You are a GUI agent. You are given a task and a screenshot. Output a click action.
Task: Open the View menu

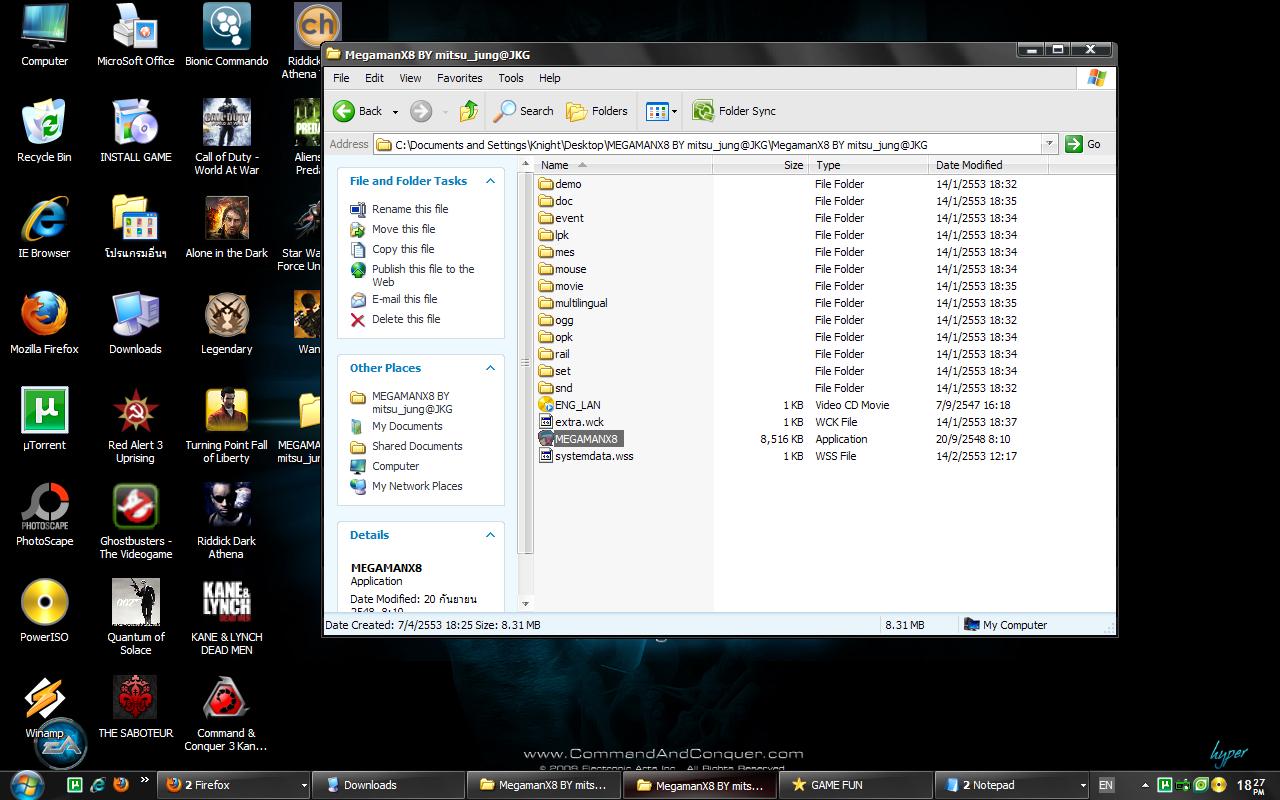point(410,78)
